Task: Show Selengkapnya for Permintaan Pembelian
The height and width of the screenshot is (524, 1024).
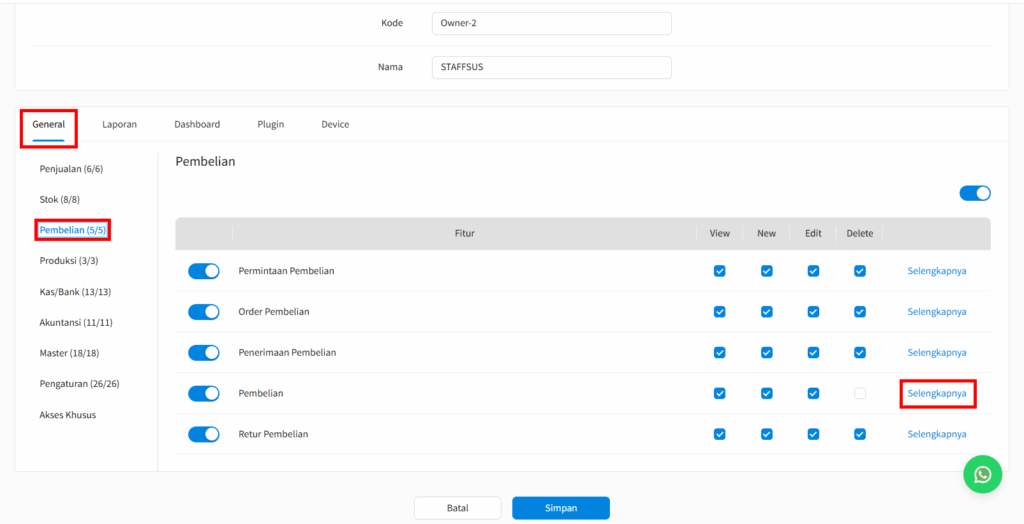Action: tap(937, 271)
